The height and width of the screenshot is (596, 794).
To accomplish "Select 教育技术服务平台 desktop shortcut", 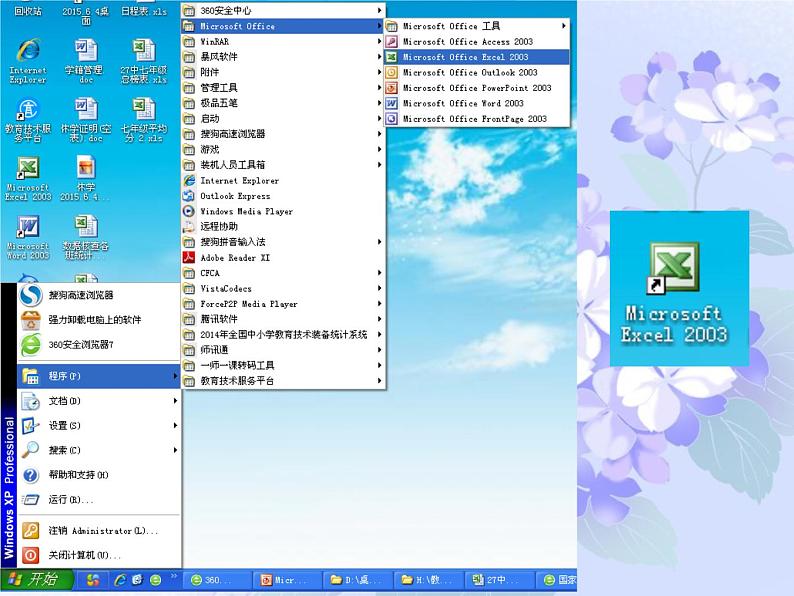I will point(28,120).
